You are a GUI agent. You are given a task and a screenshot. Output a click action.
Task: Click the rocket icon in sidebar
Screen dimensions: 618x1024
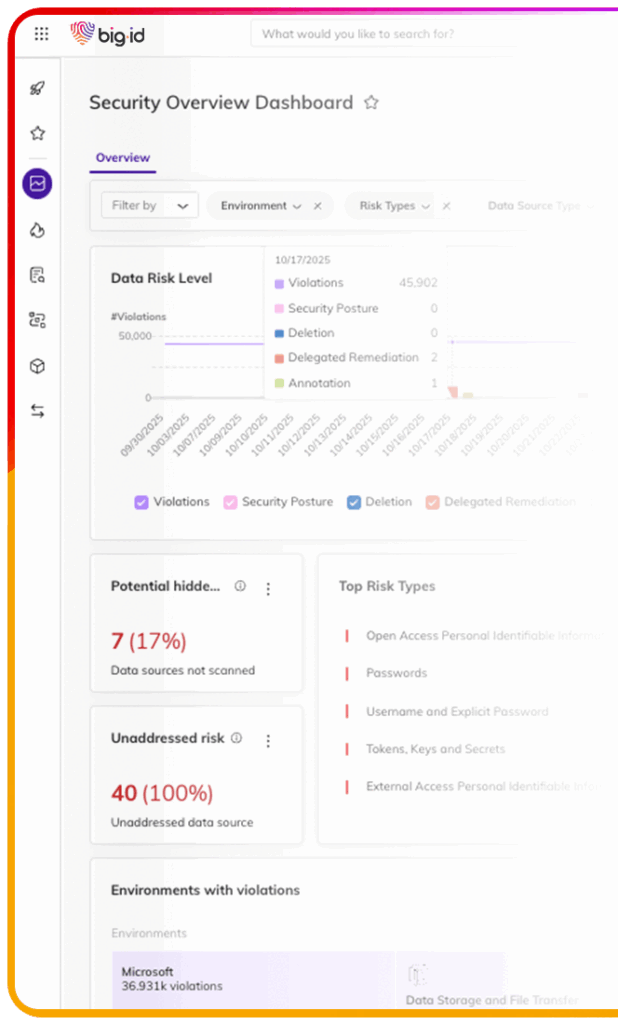click(x=37, y=88)
